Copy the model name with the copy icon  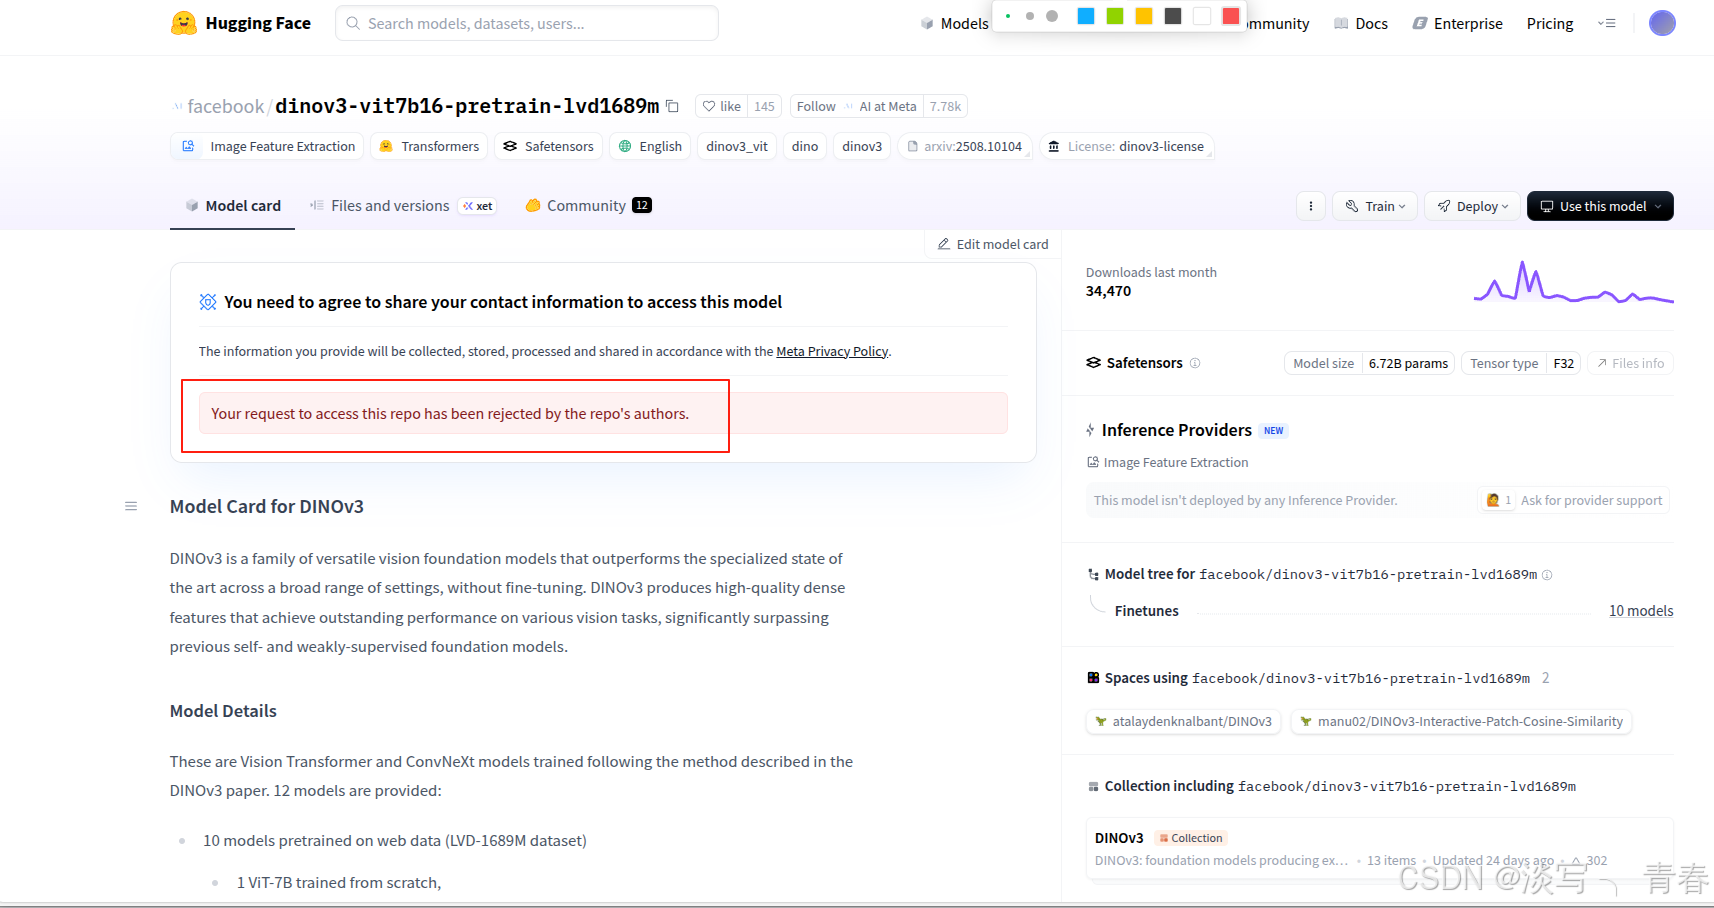tap(673, 106)
